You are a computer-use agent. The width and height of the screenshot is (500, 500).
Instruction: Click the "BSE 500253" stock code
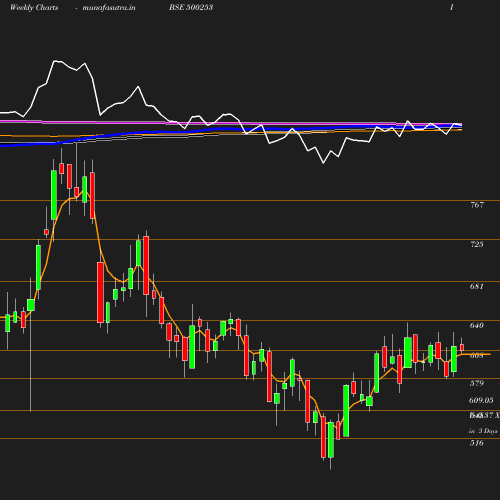191,7
